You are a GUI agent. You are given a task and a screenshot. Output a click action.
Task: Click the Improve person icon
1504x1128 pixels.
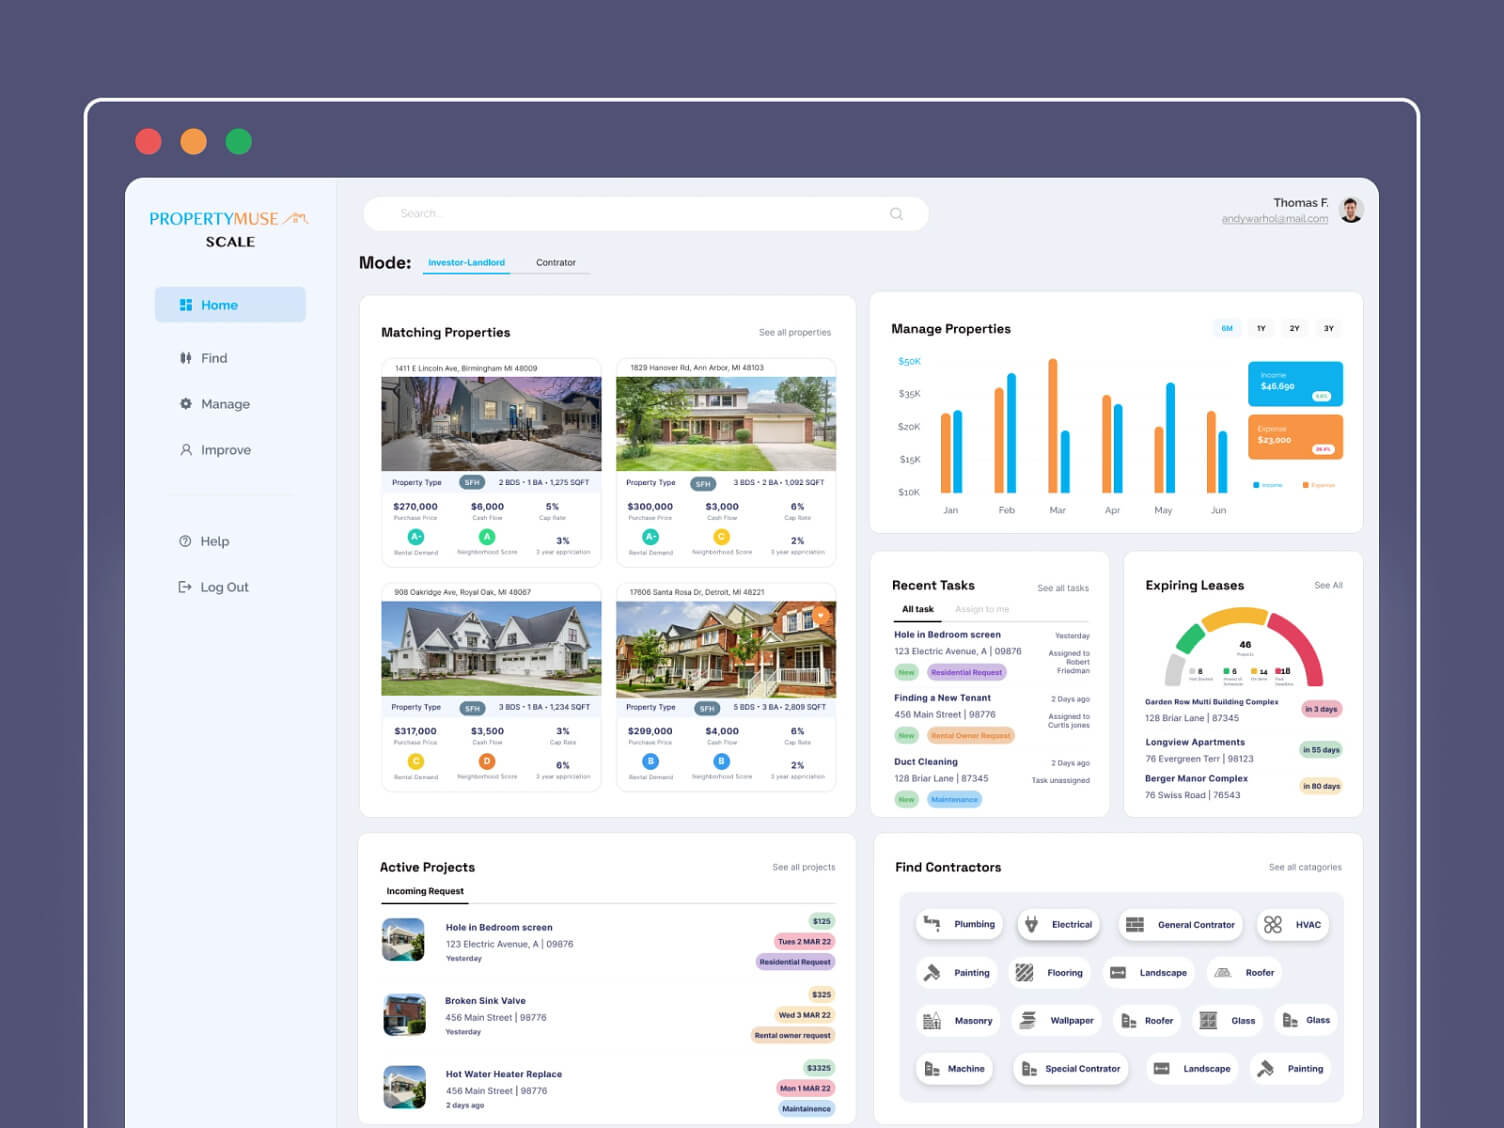point(186,450)
